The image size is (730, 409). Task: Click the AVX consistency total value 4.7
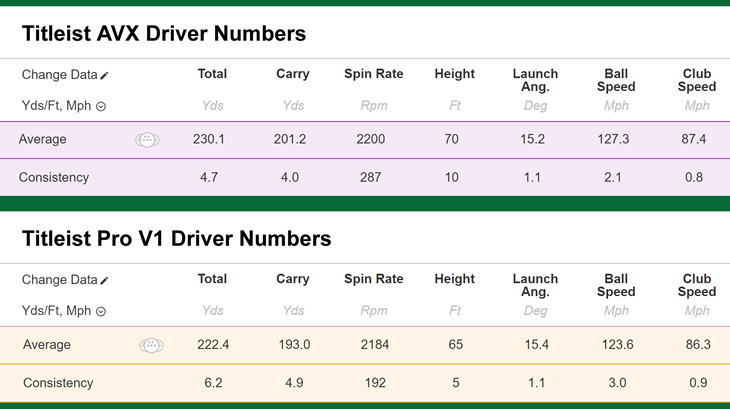pos(209,177)
